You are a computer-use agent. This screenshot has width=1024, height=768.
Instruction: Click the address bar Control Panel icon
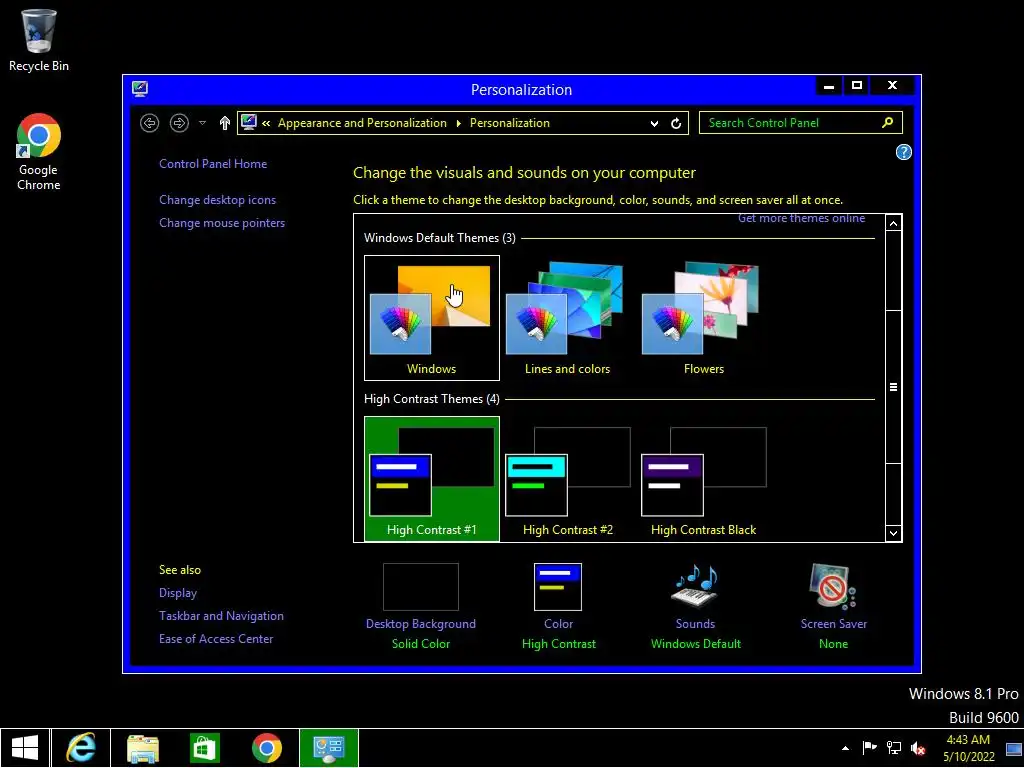click(248, 122)
